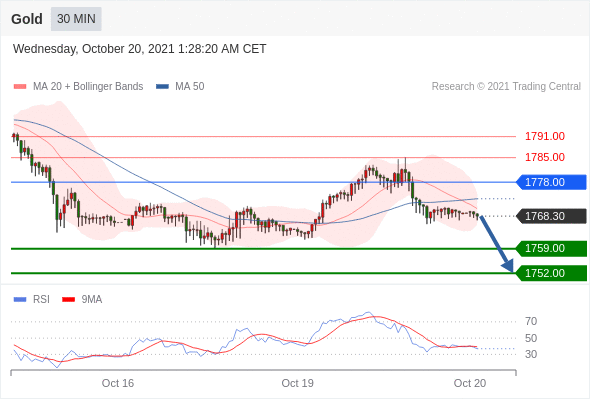This screenshot has height=400, width=590.
Task: Toggle the MA 50 legend entry
Action: click(x=180, y=87)
